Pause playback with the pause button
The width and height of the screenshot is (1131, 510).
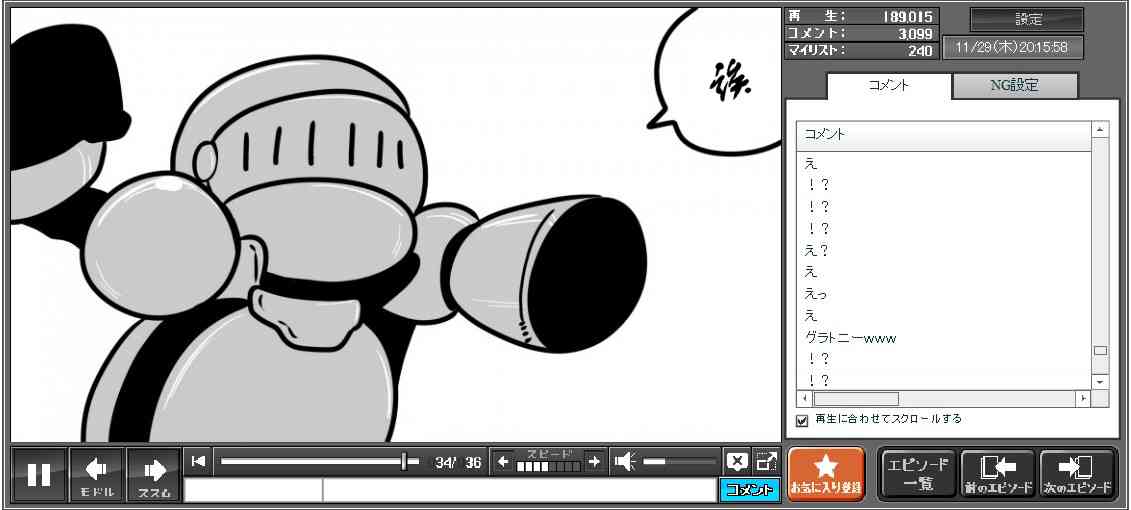[x=39, y=474]
